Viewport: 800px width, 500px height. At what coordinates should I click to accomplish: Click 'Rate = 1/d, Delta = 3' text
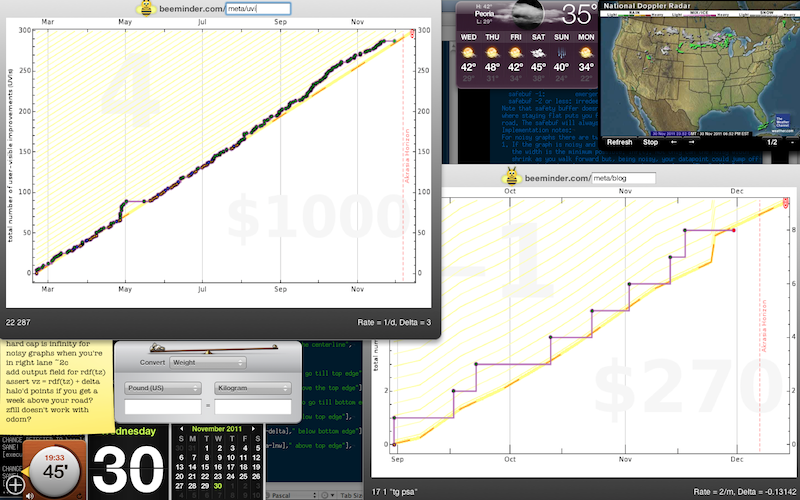pos(394,322)
